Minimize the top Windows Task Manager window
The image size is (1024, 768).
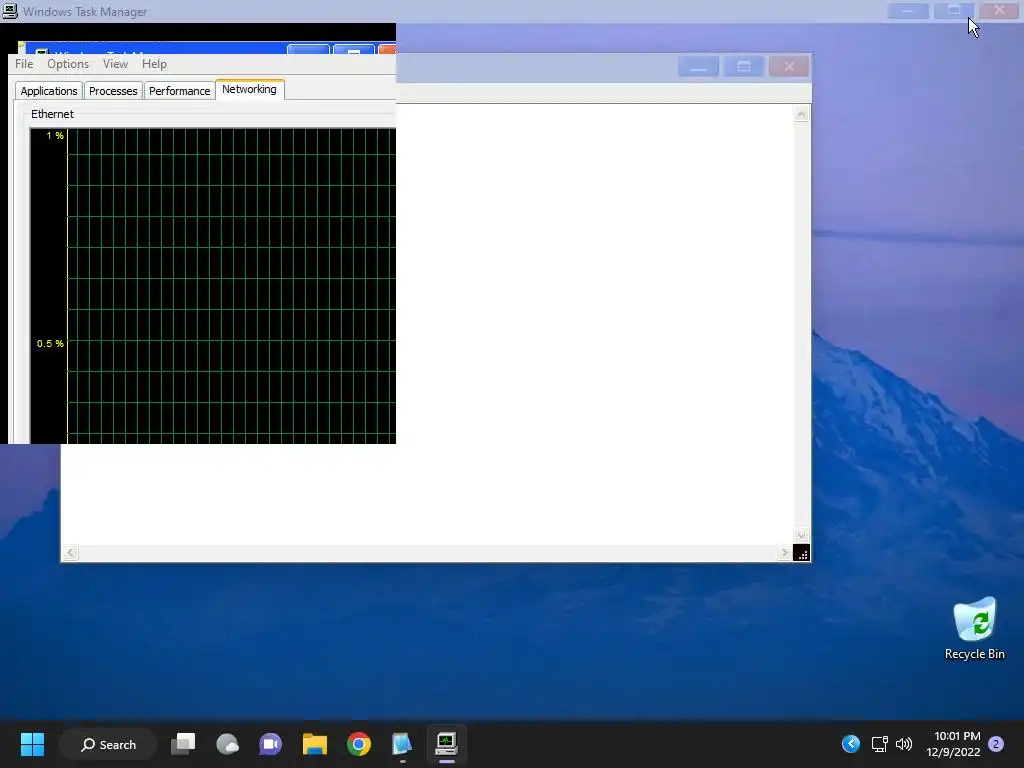tap(908, 10)
